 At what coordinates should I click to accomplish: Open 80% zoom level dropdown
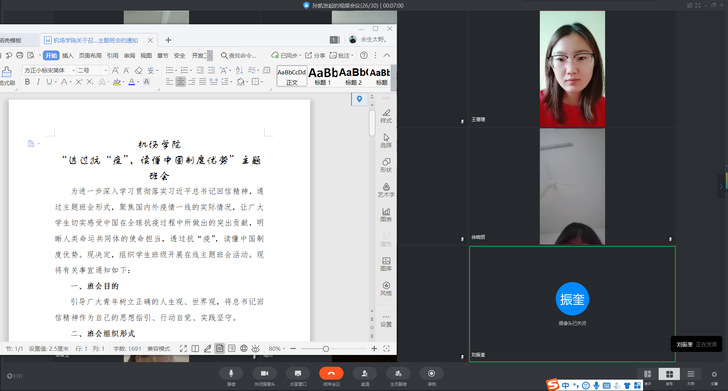(x=276, y=348)
